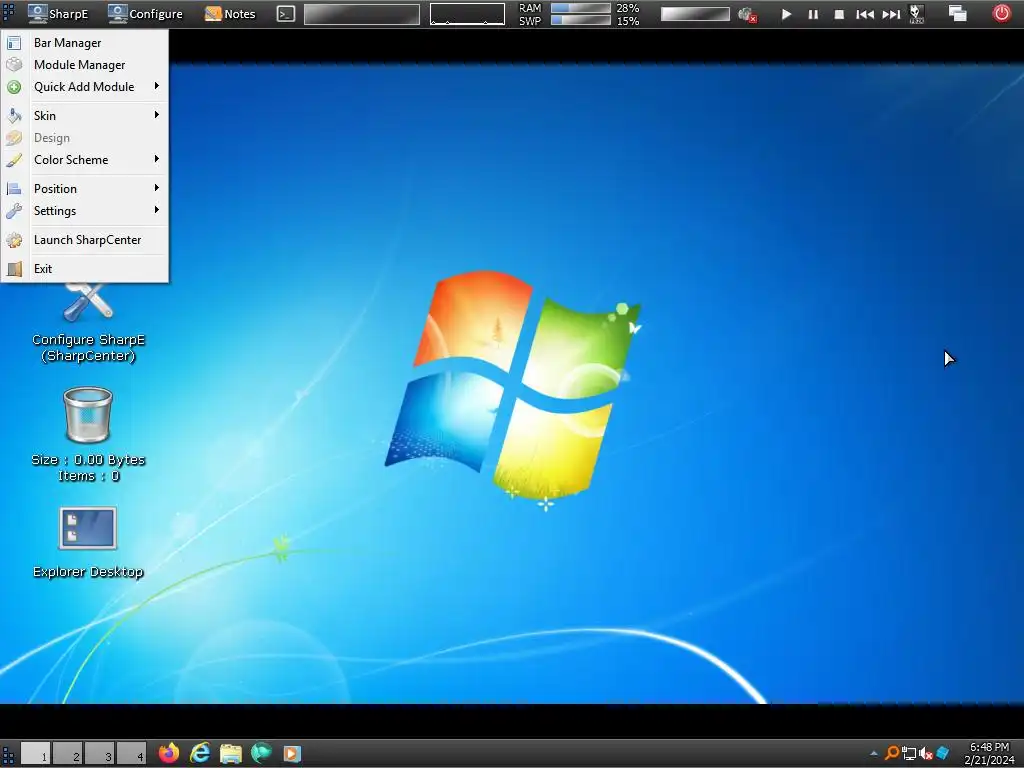Switch to virtual desktop 2
1024x768 pixels.
click(68, 753)
